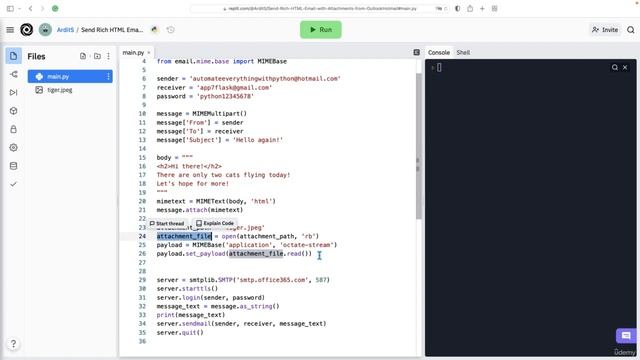
Task: Open a new browser tab with plus icon
Action: pos(482,8)
